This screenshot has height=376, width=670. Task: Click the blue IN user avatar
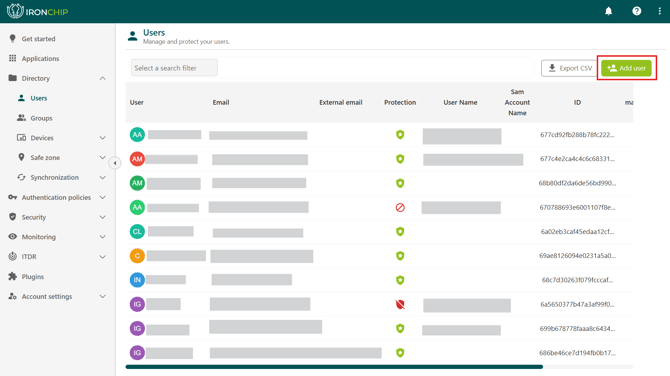point(137,280)
